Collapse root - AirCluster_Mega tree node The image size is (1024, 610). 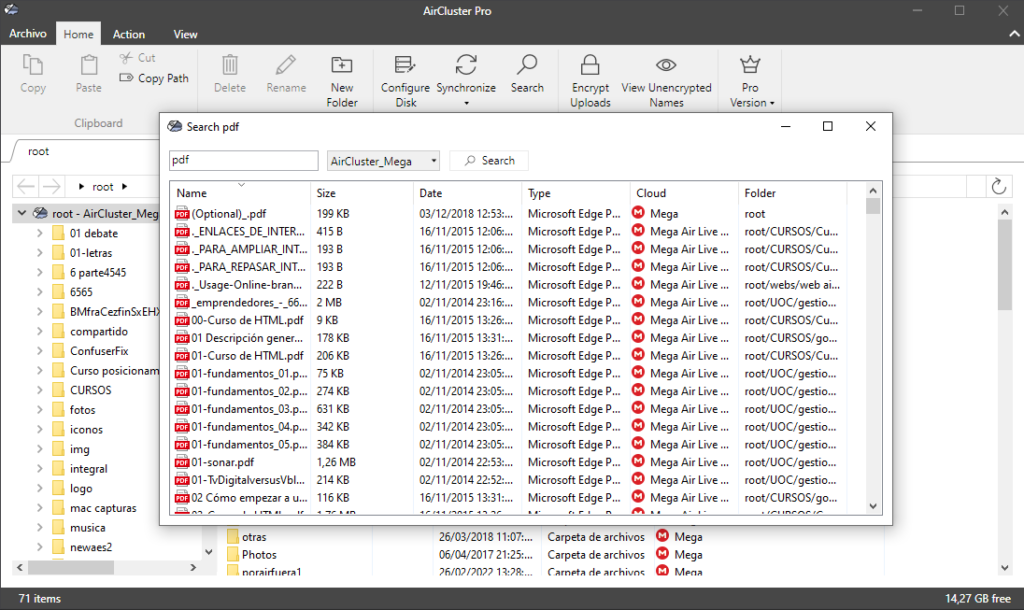(22, 213)
